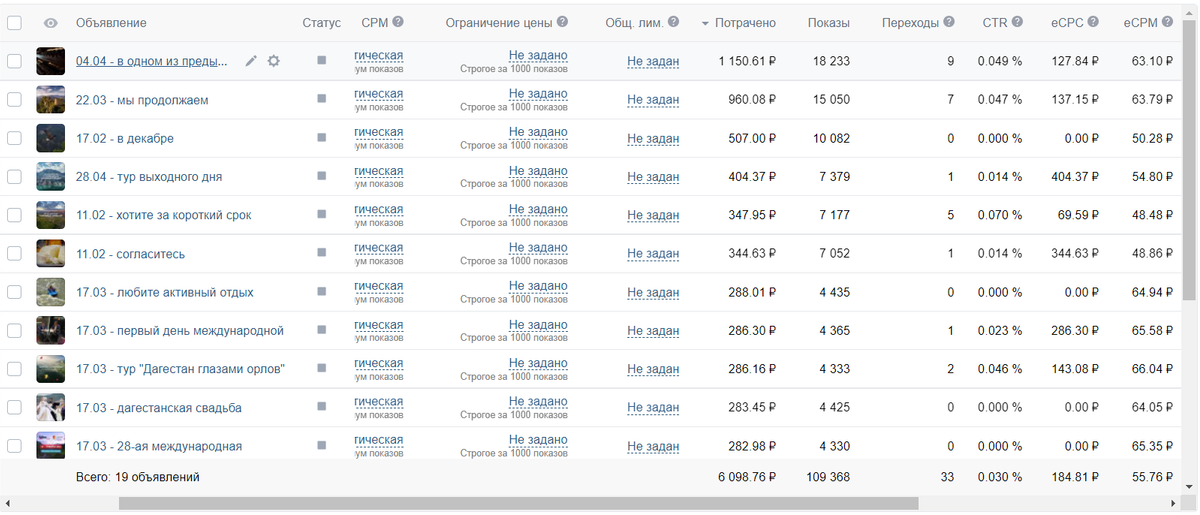1200x515 pixels.
Task: Open Не задан total limit for 17.03 28-ая
Action: pos(653,446)
